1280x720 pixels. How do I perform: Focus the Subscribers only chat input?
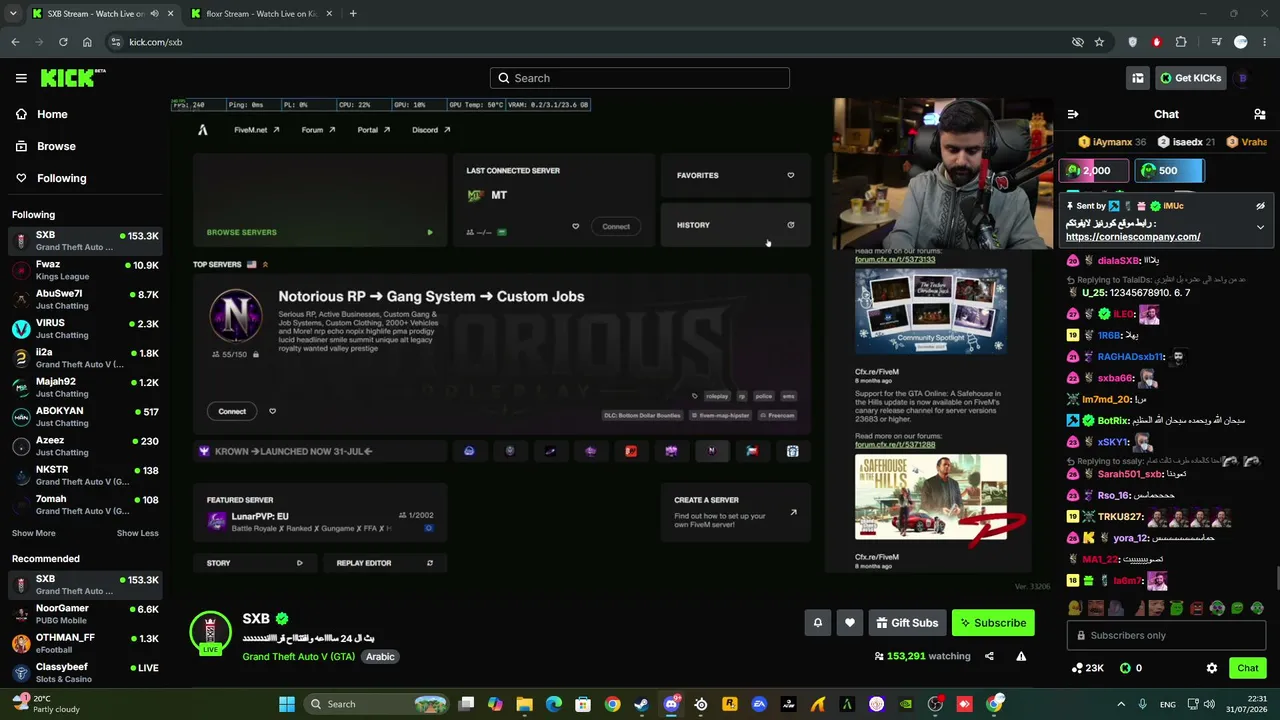point(1166,635)
